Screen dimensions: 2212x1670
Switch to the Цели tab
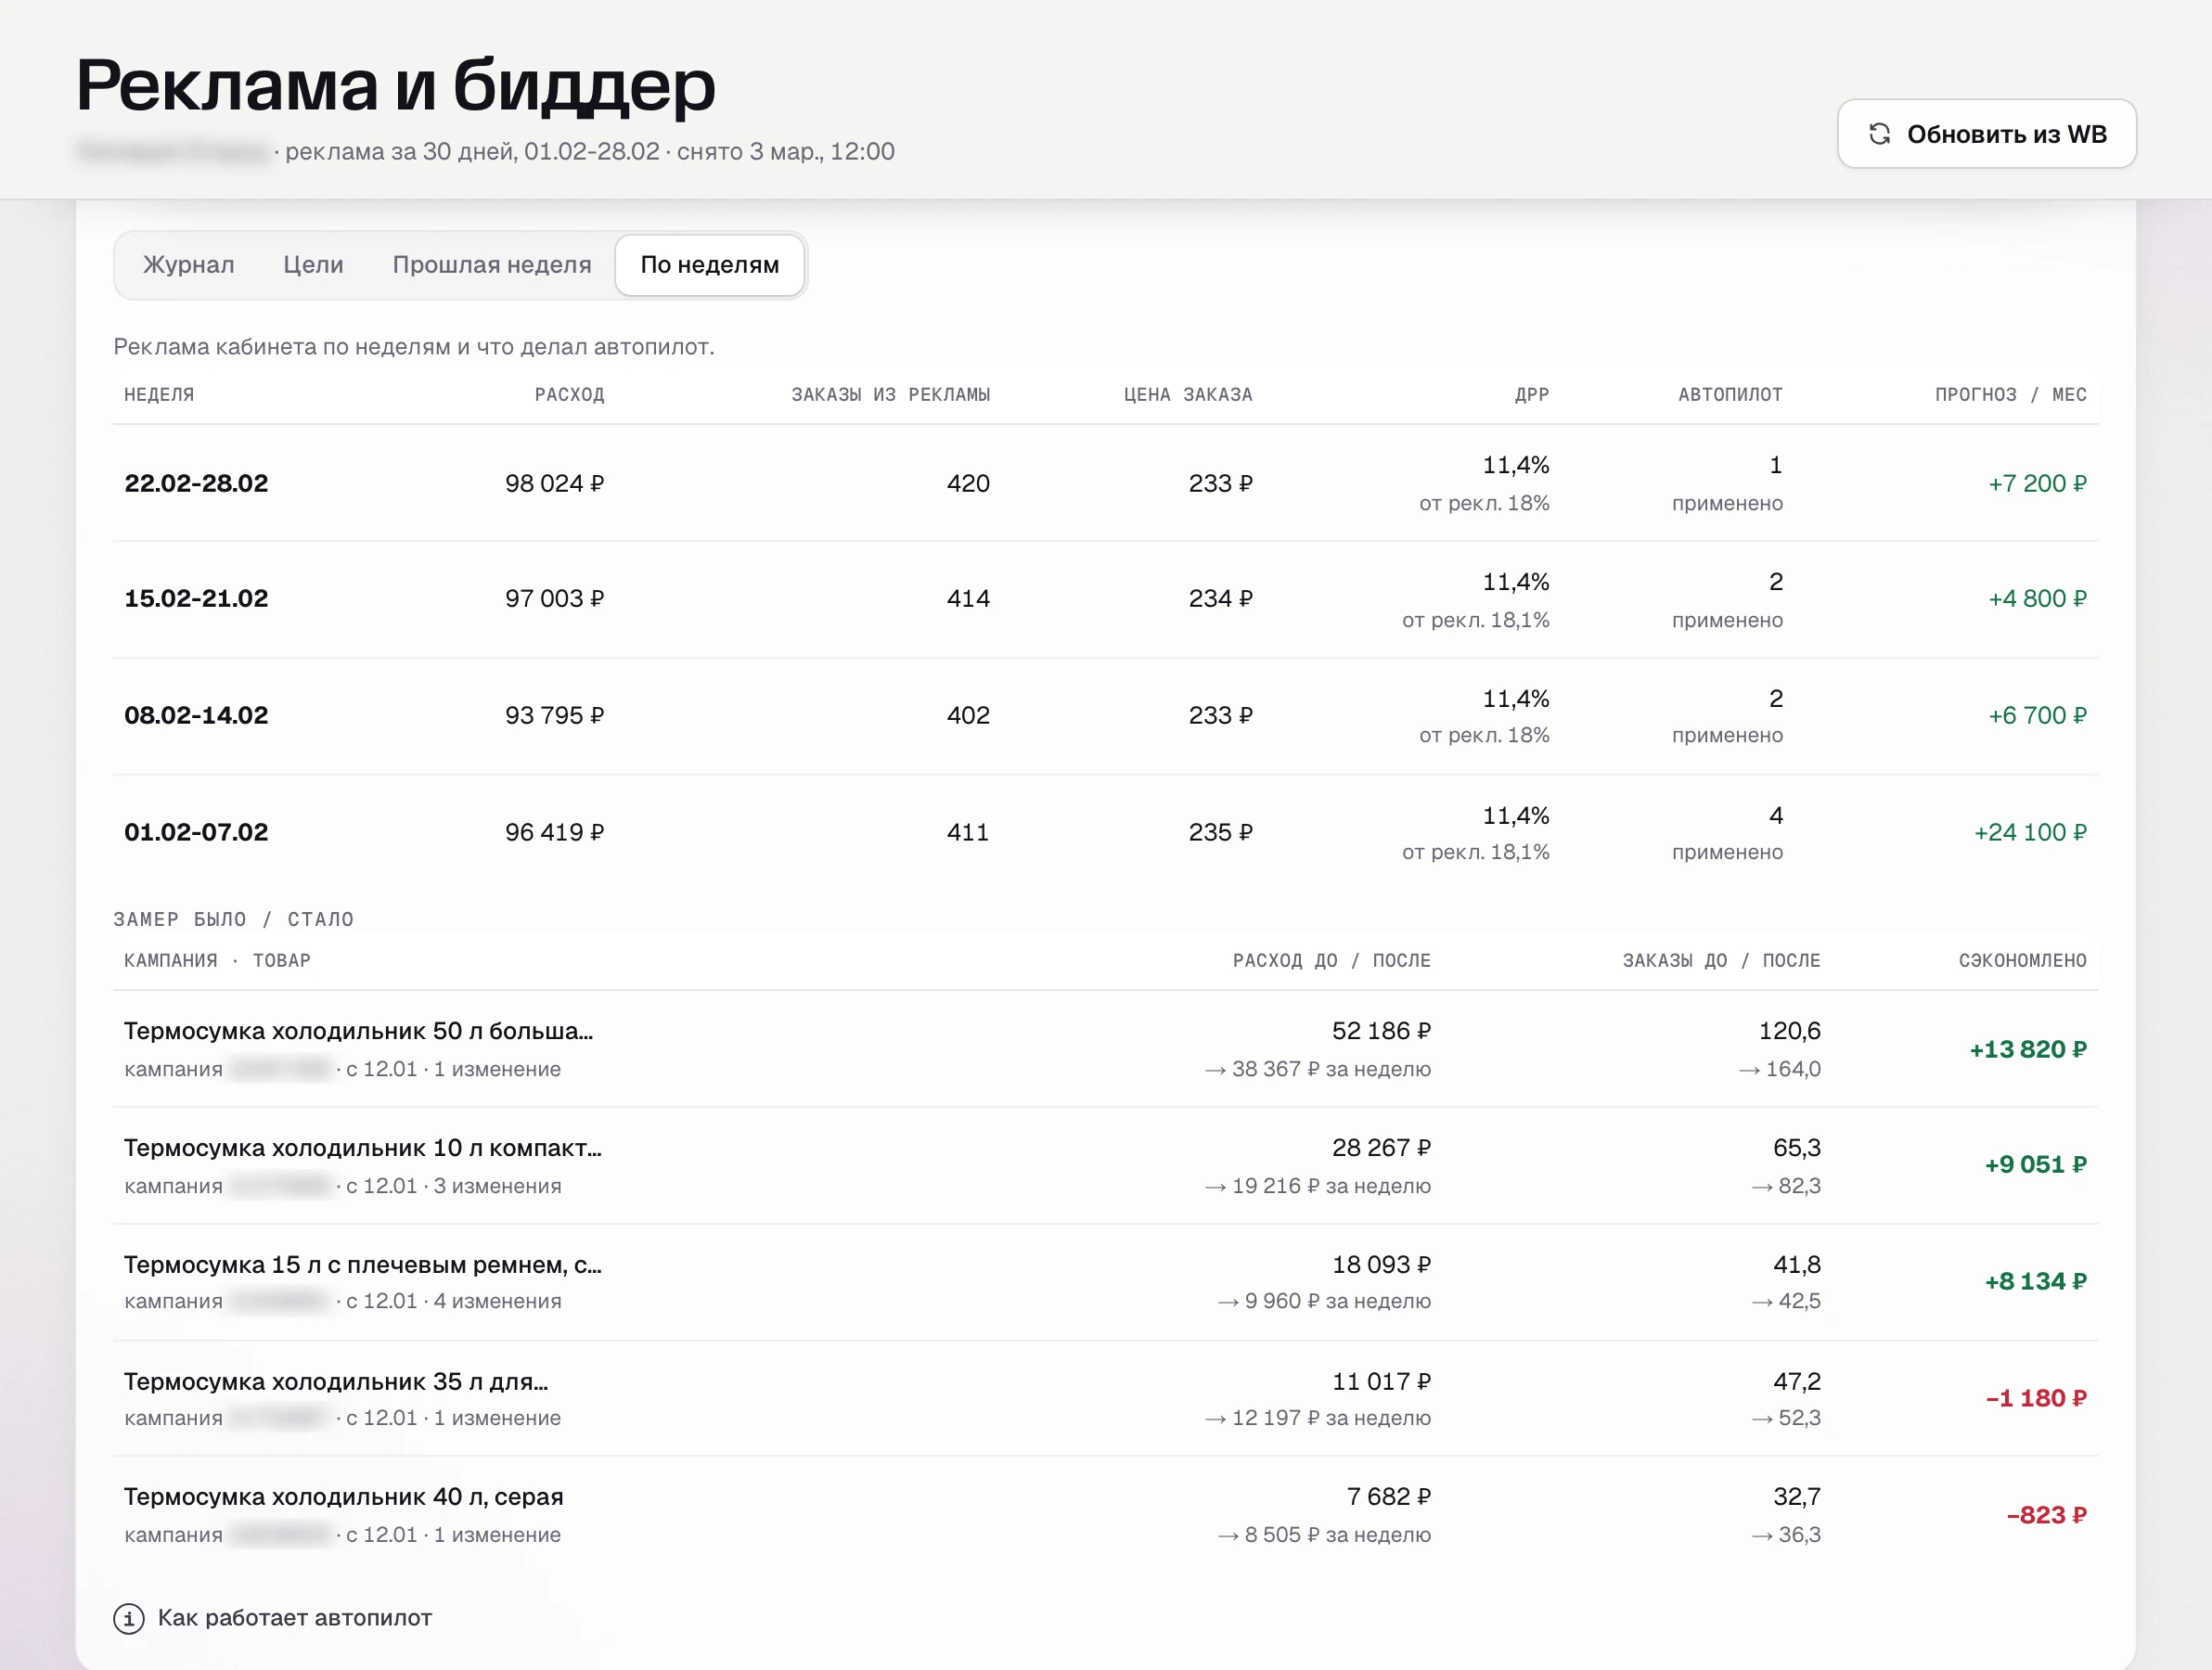(x=313, y=265)
